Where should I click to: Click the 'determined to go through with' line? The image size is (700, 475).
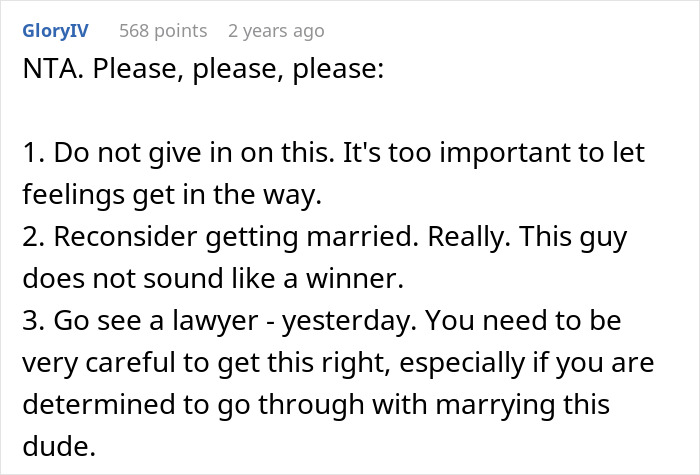[x=316, y=404]
